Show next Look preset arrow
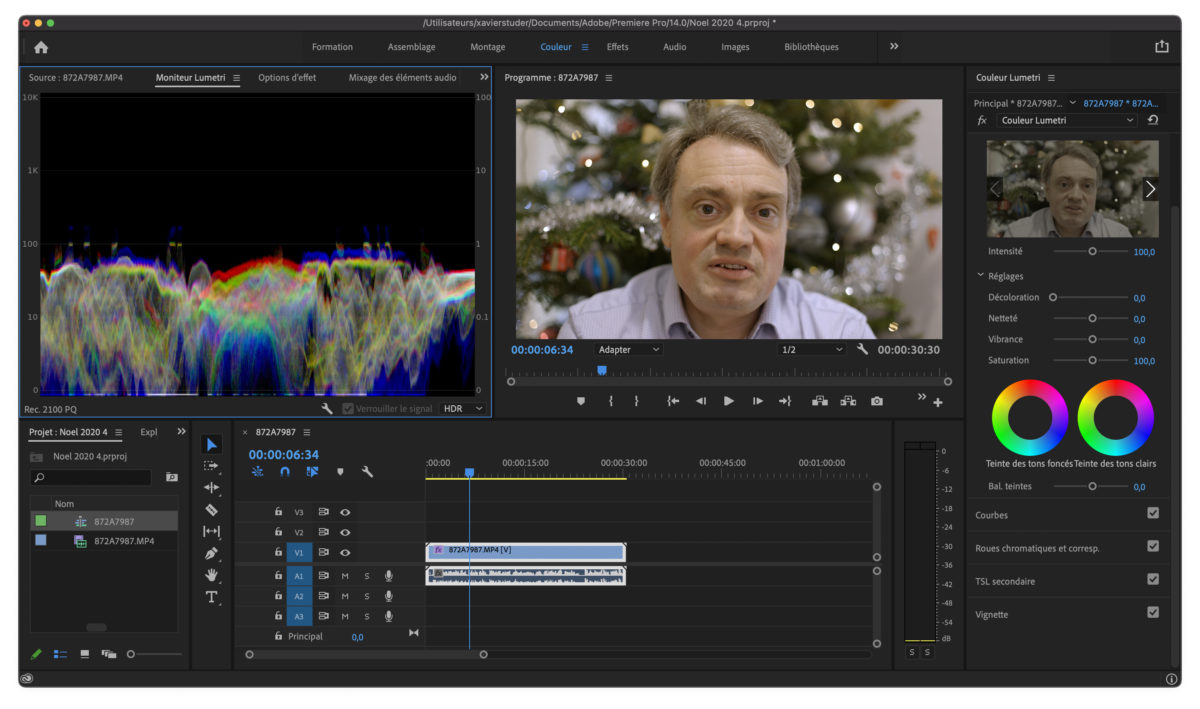This screenshot has height=709, width=1200. 1150,188
